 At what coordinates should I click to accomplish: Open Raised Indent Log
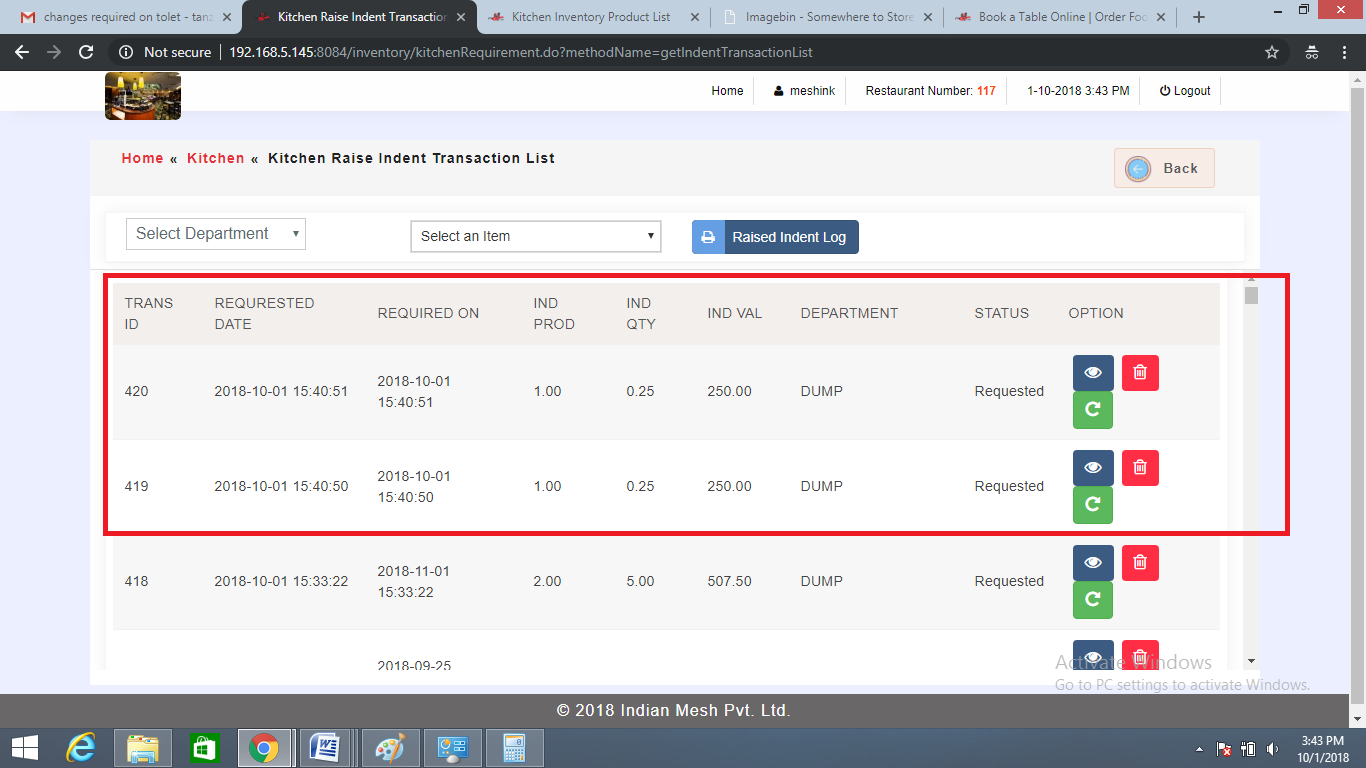coord(775,237)
